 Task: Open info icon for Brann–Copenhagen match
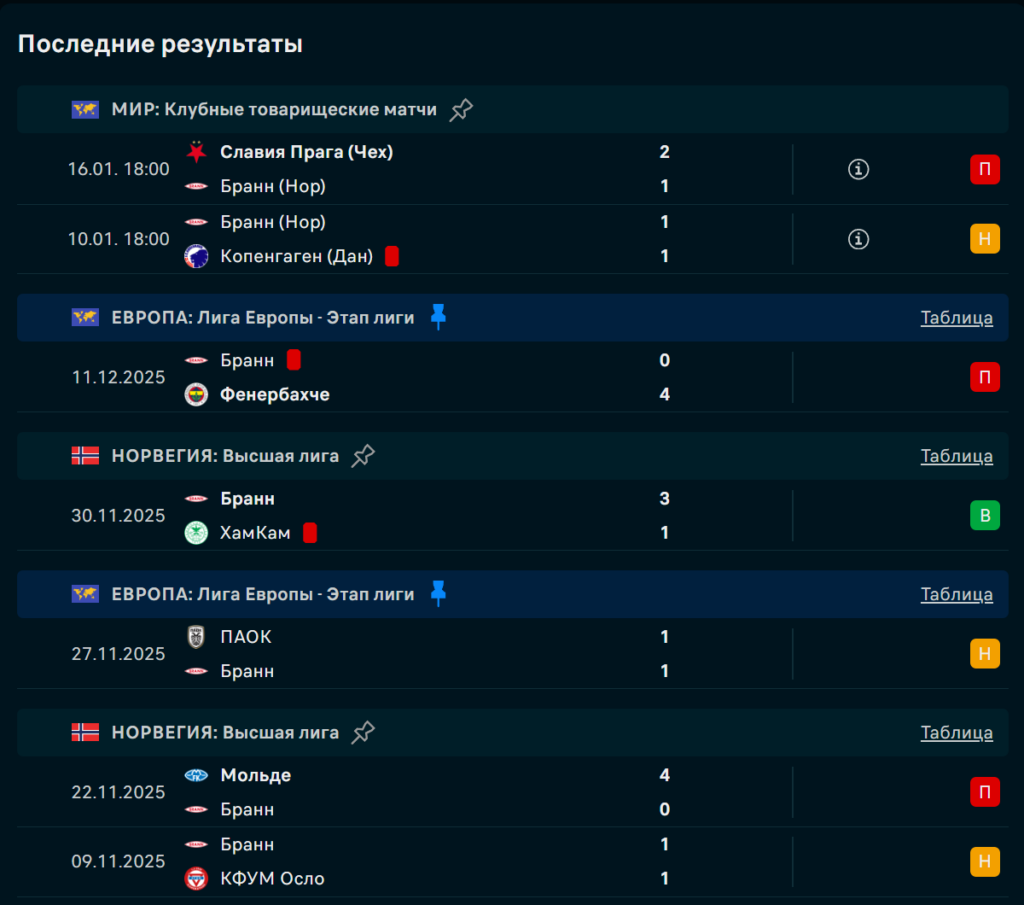[858, 239]
